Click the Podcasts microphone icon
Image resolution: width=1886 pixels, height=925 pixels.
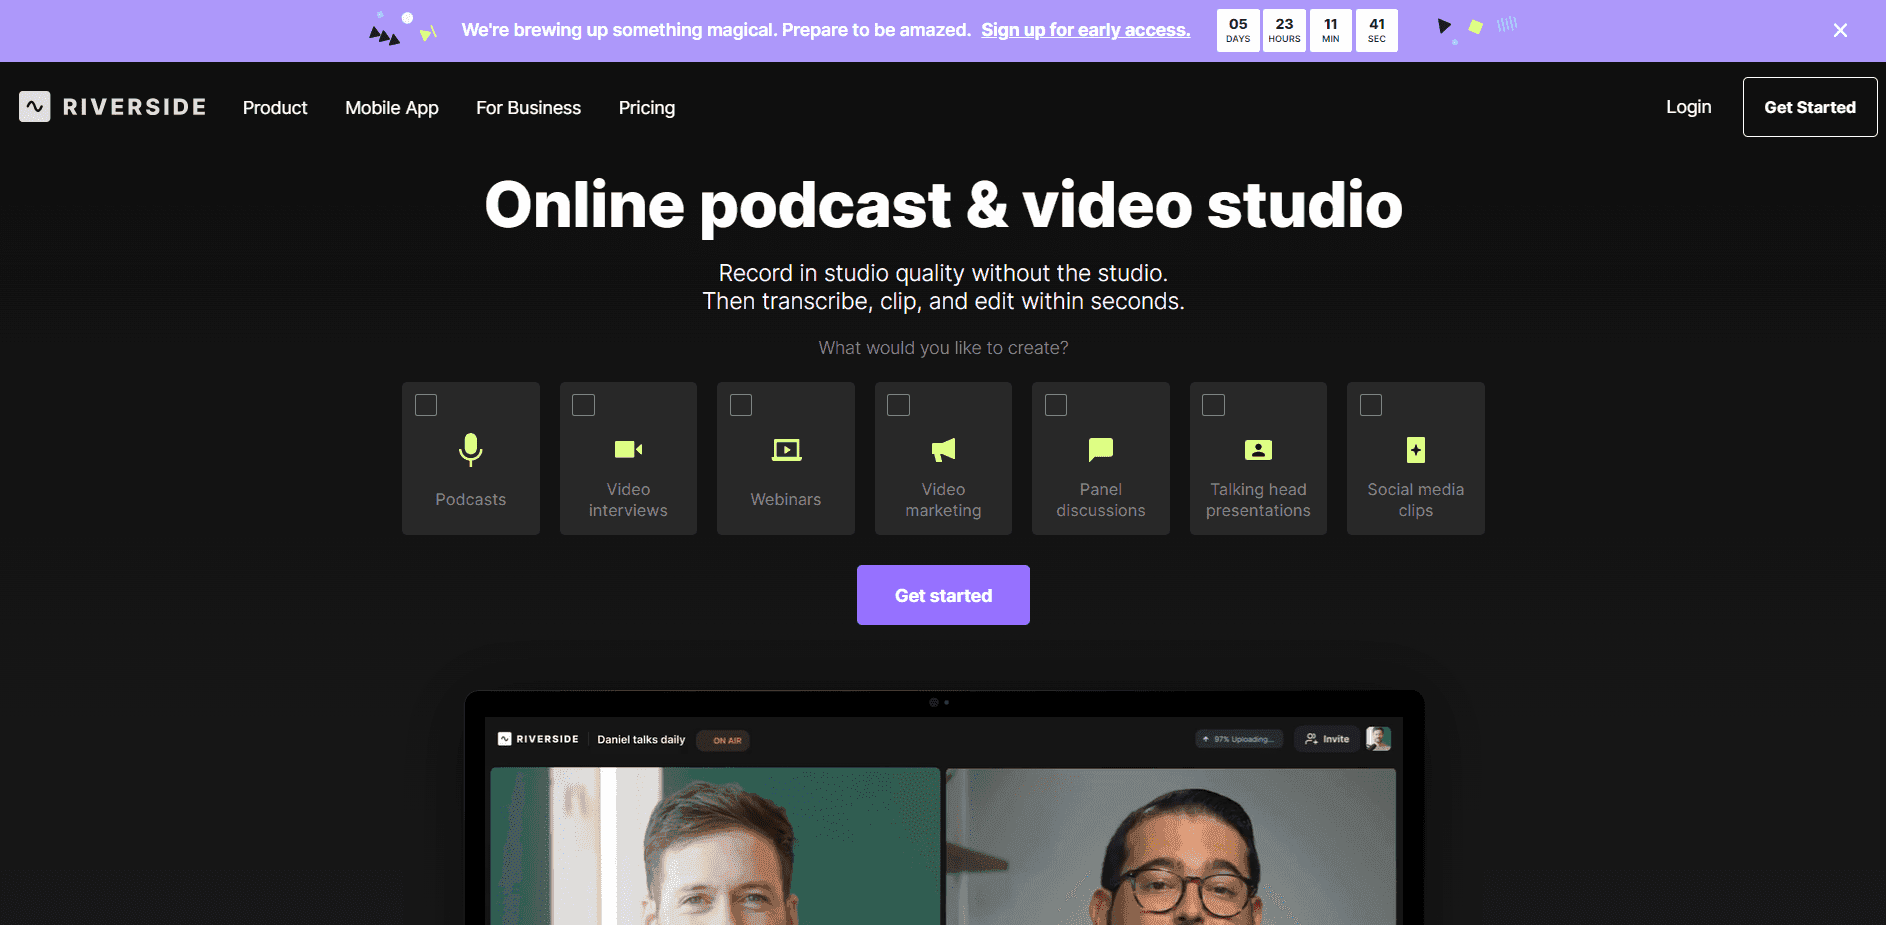[x=471, y=450]
